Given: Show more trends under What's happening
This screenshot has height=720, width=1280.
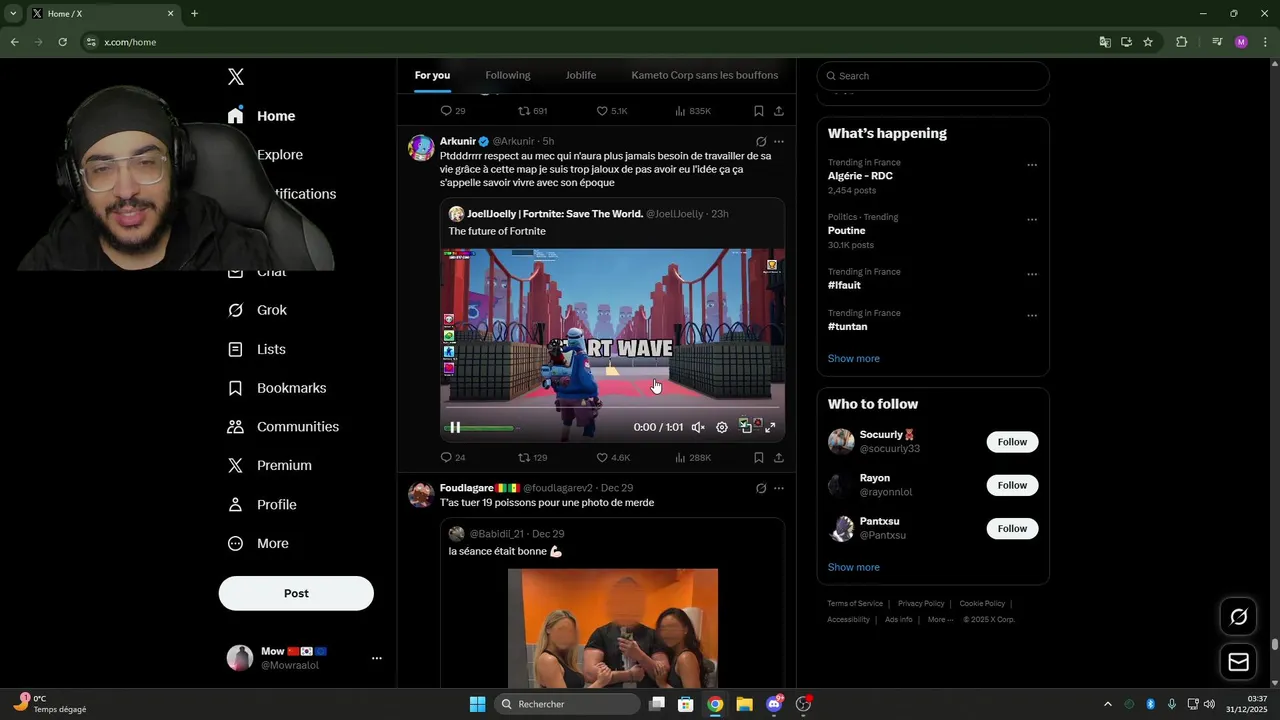Looking at the screenshot, I should 854,358.
